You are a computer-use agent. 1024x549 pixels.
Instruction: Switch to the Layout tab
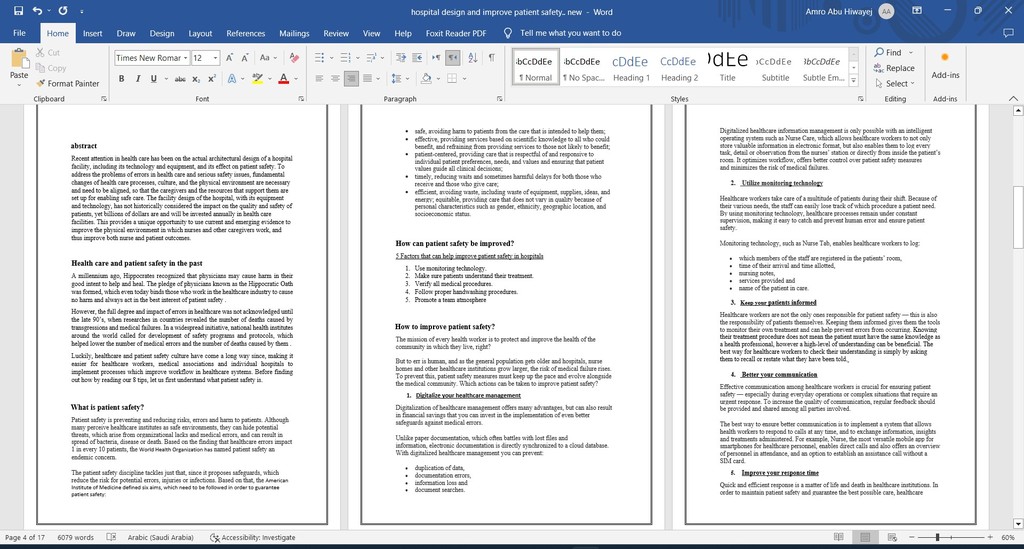[200, 33]
